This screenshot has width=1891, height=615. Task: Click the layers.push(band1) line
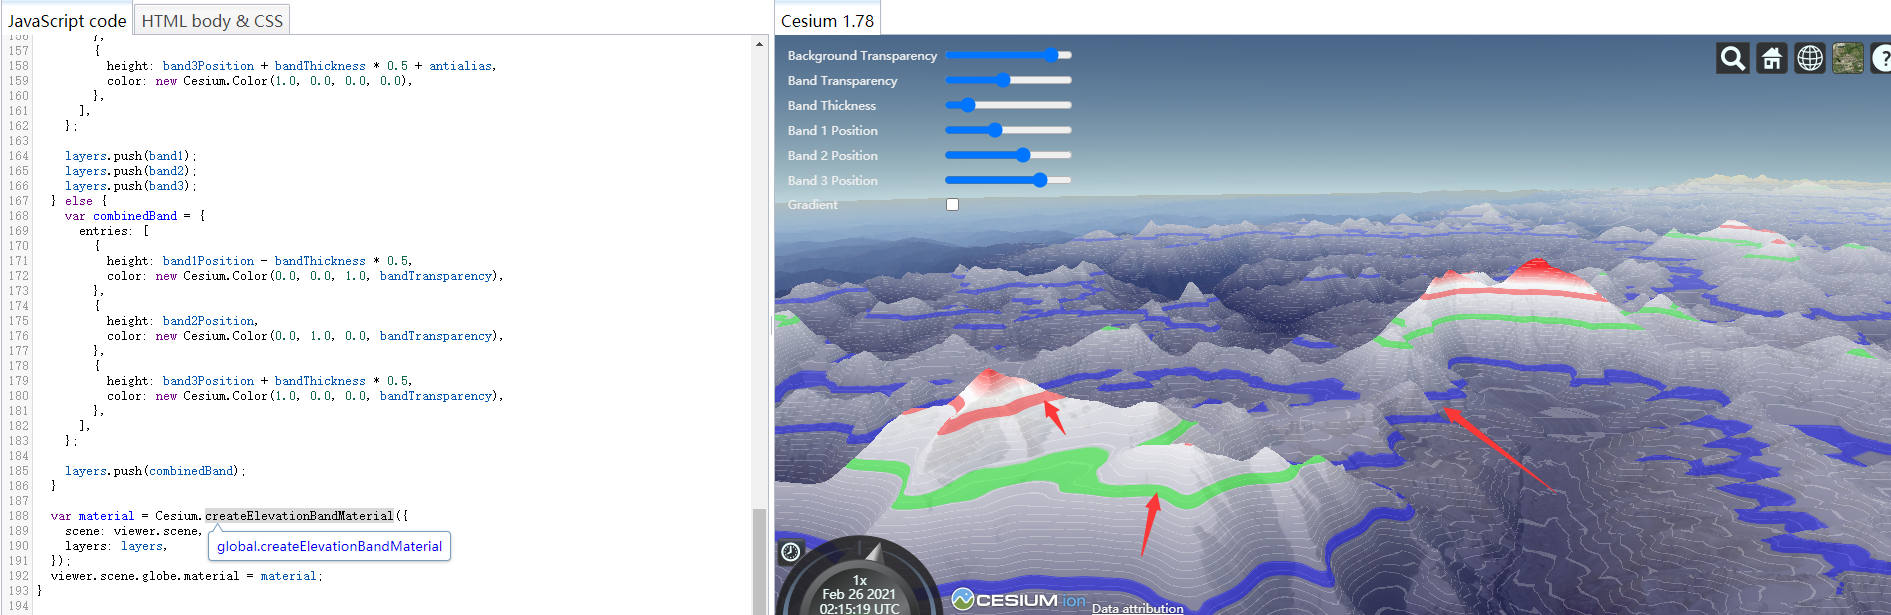pos(131,156)
